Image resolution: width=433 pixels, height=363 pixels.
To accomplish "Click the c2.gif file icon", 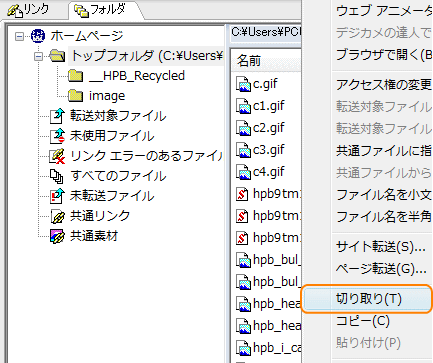I will [243, 128].
